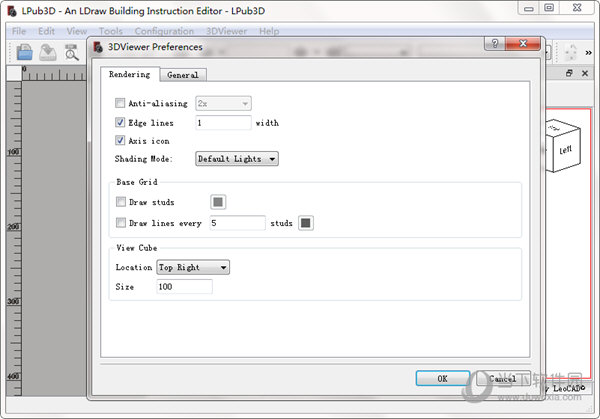Click the horizontal ruler in the main window
Viewport: 600px width, 419px height.
54,73
